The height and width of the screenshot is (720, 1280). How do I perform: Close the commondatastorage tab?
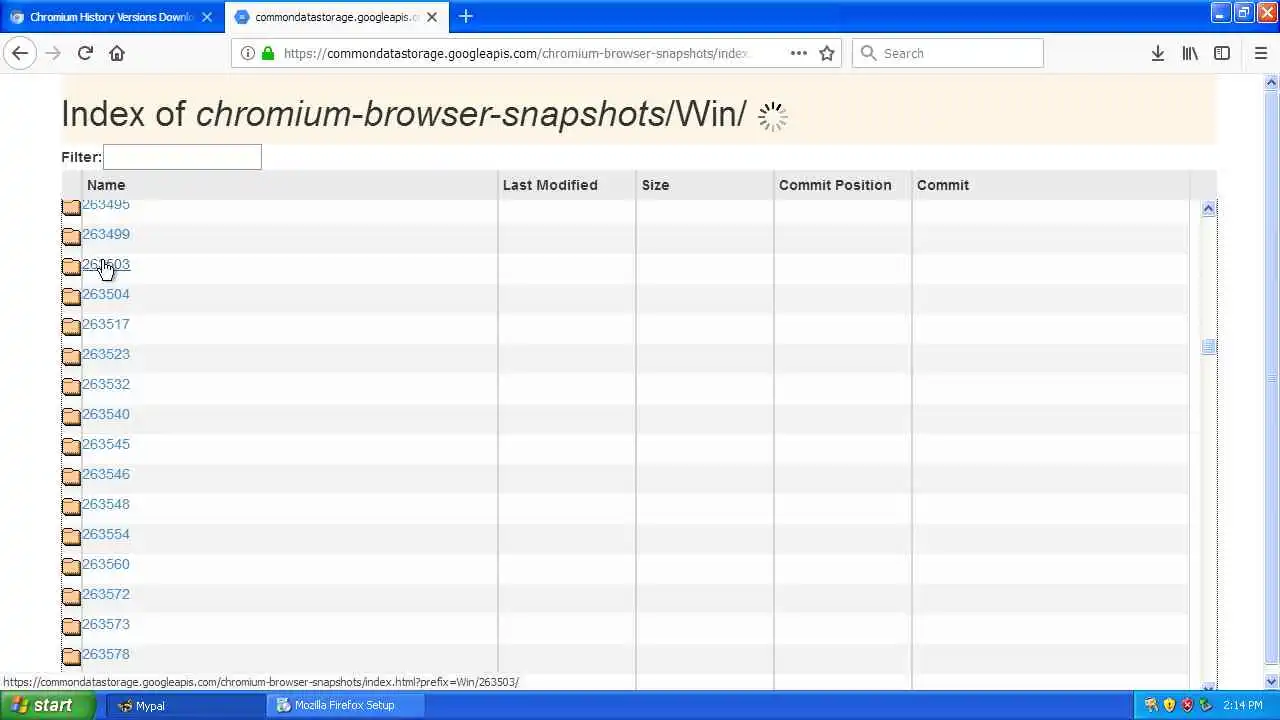tap(432, 17)
